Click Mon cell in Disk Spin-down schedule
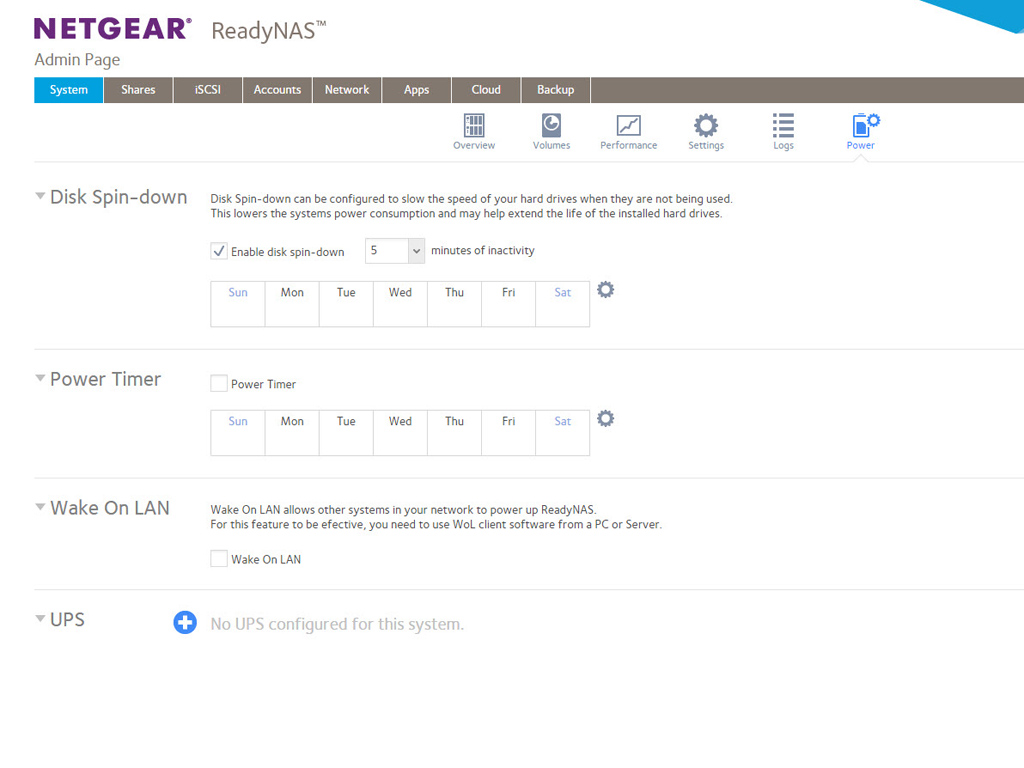Viewport: 1024px width, 768px height. [x=292, y=304]
